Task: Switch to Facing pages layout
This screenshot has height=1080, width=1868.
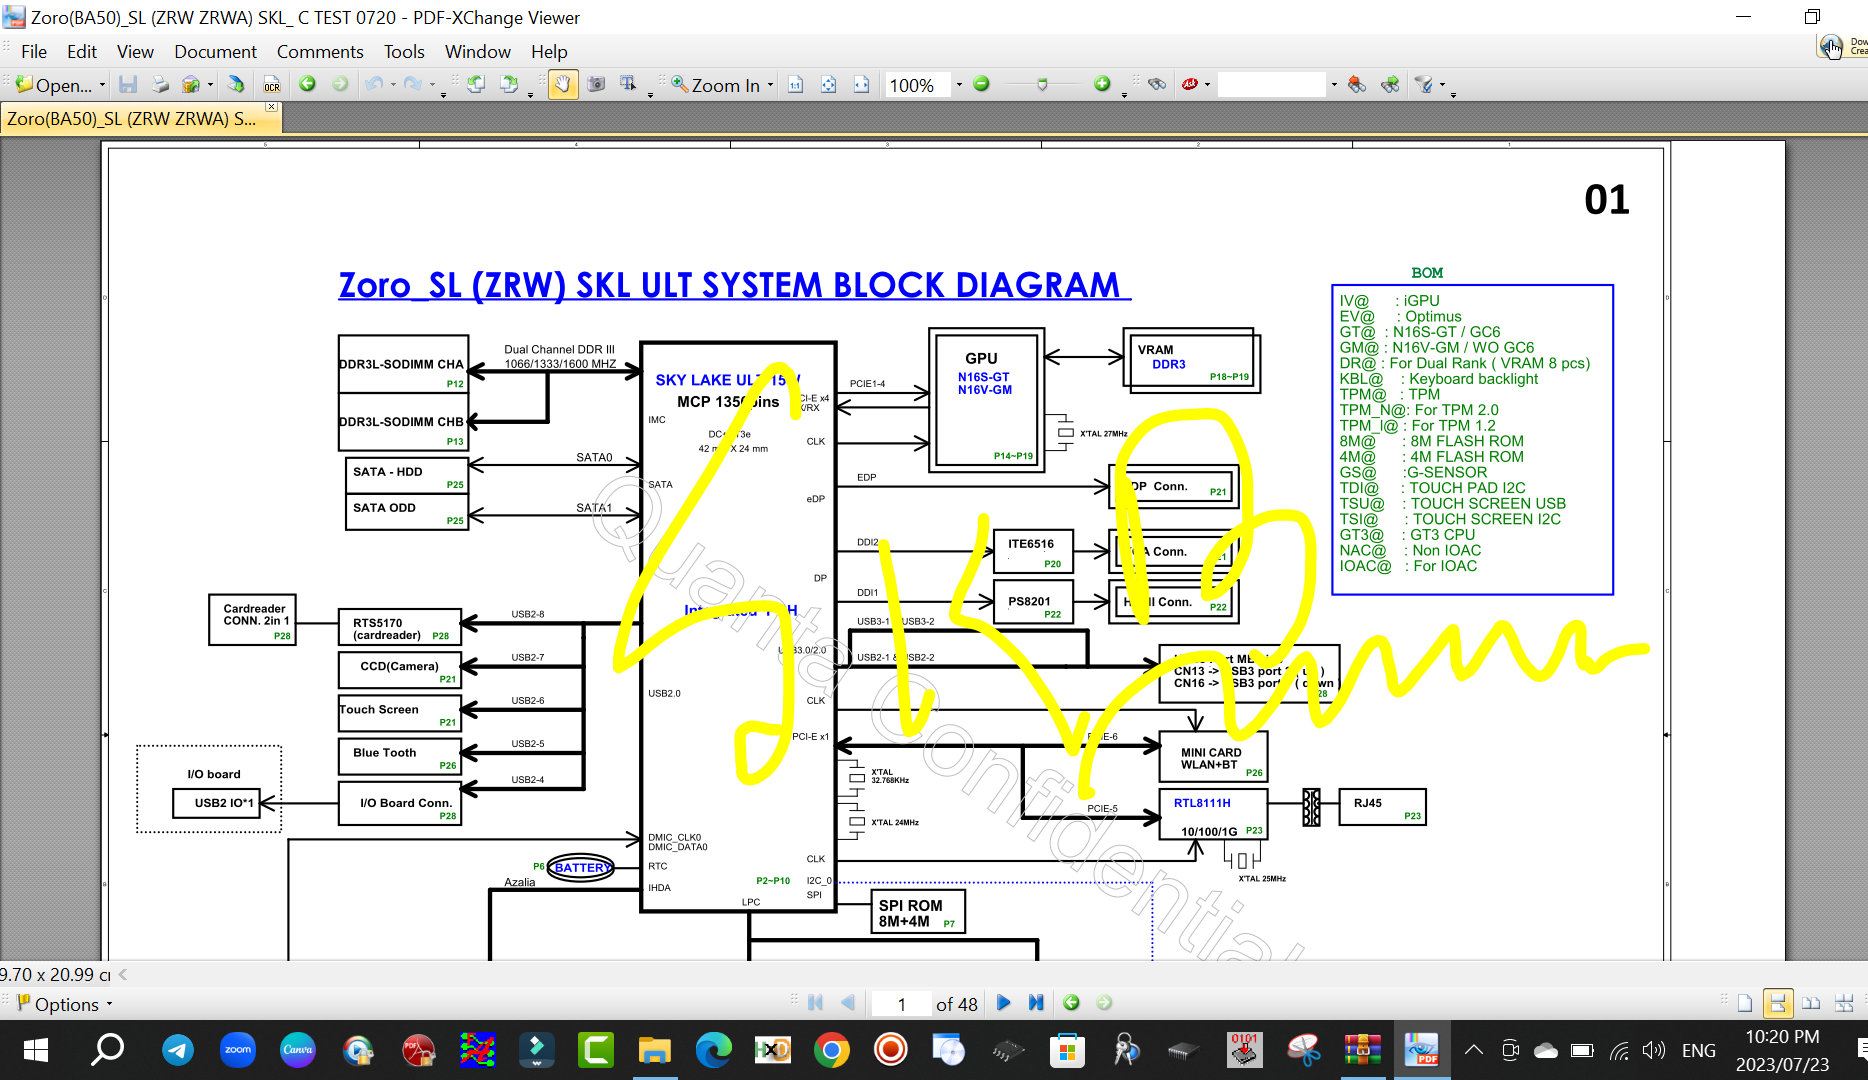Action: tap(1811, 1003)
